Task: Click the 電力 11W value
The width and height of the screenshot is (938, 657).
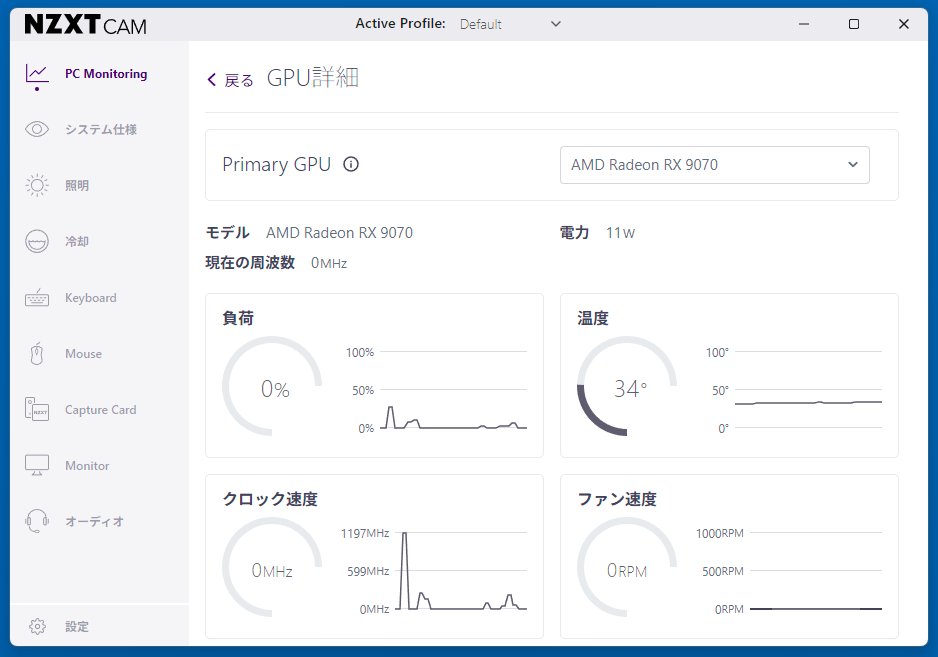Action: click(x=620, y=232)
